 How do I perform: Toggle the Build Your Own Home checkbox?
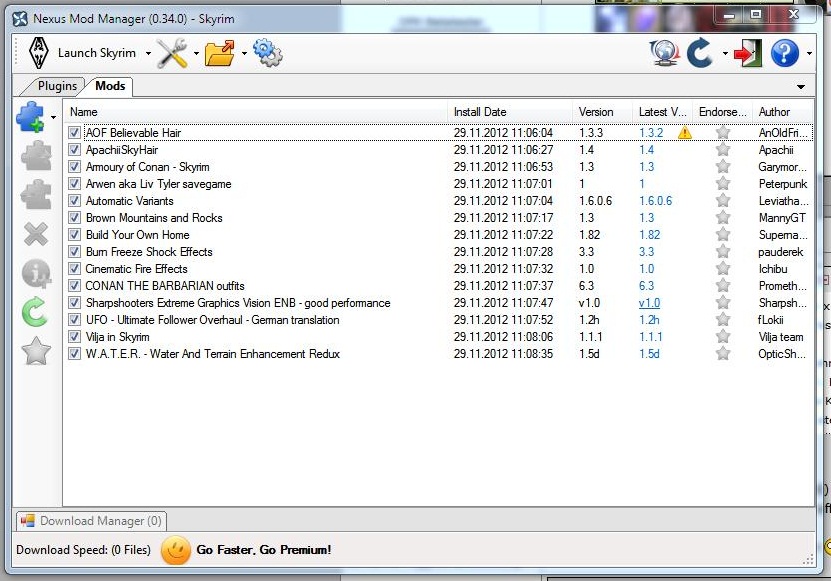[x=75, y=235]
